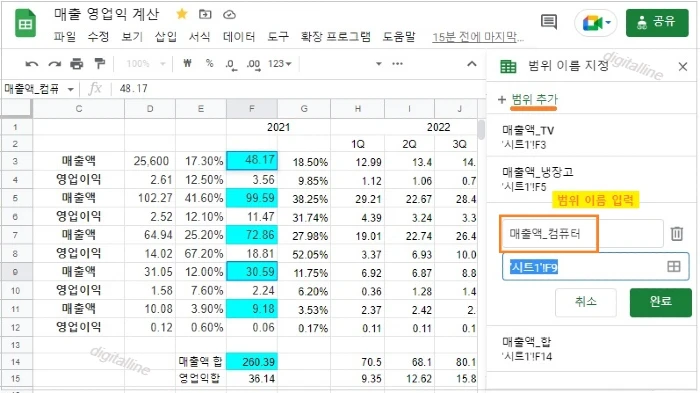Decrease decimal places icon

231,65
